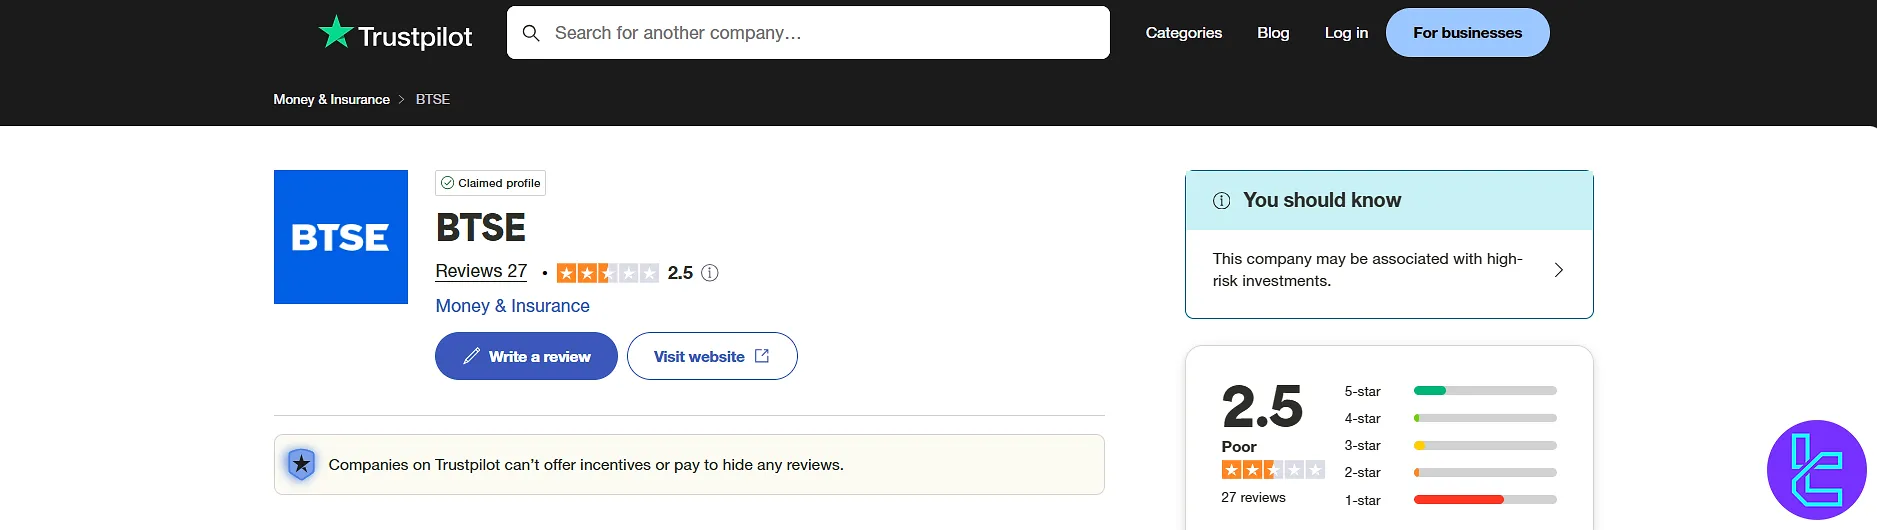Select the BTSE company name heading
This screenshot has height=530, width=1877.
(481, 228)
